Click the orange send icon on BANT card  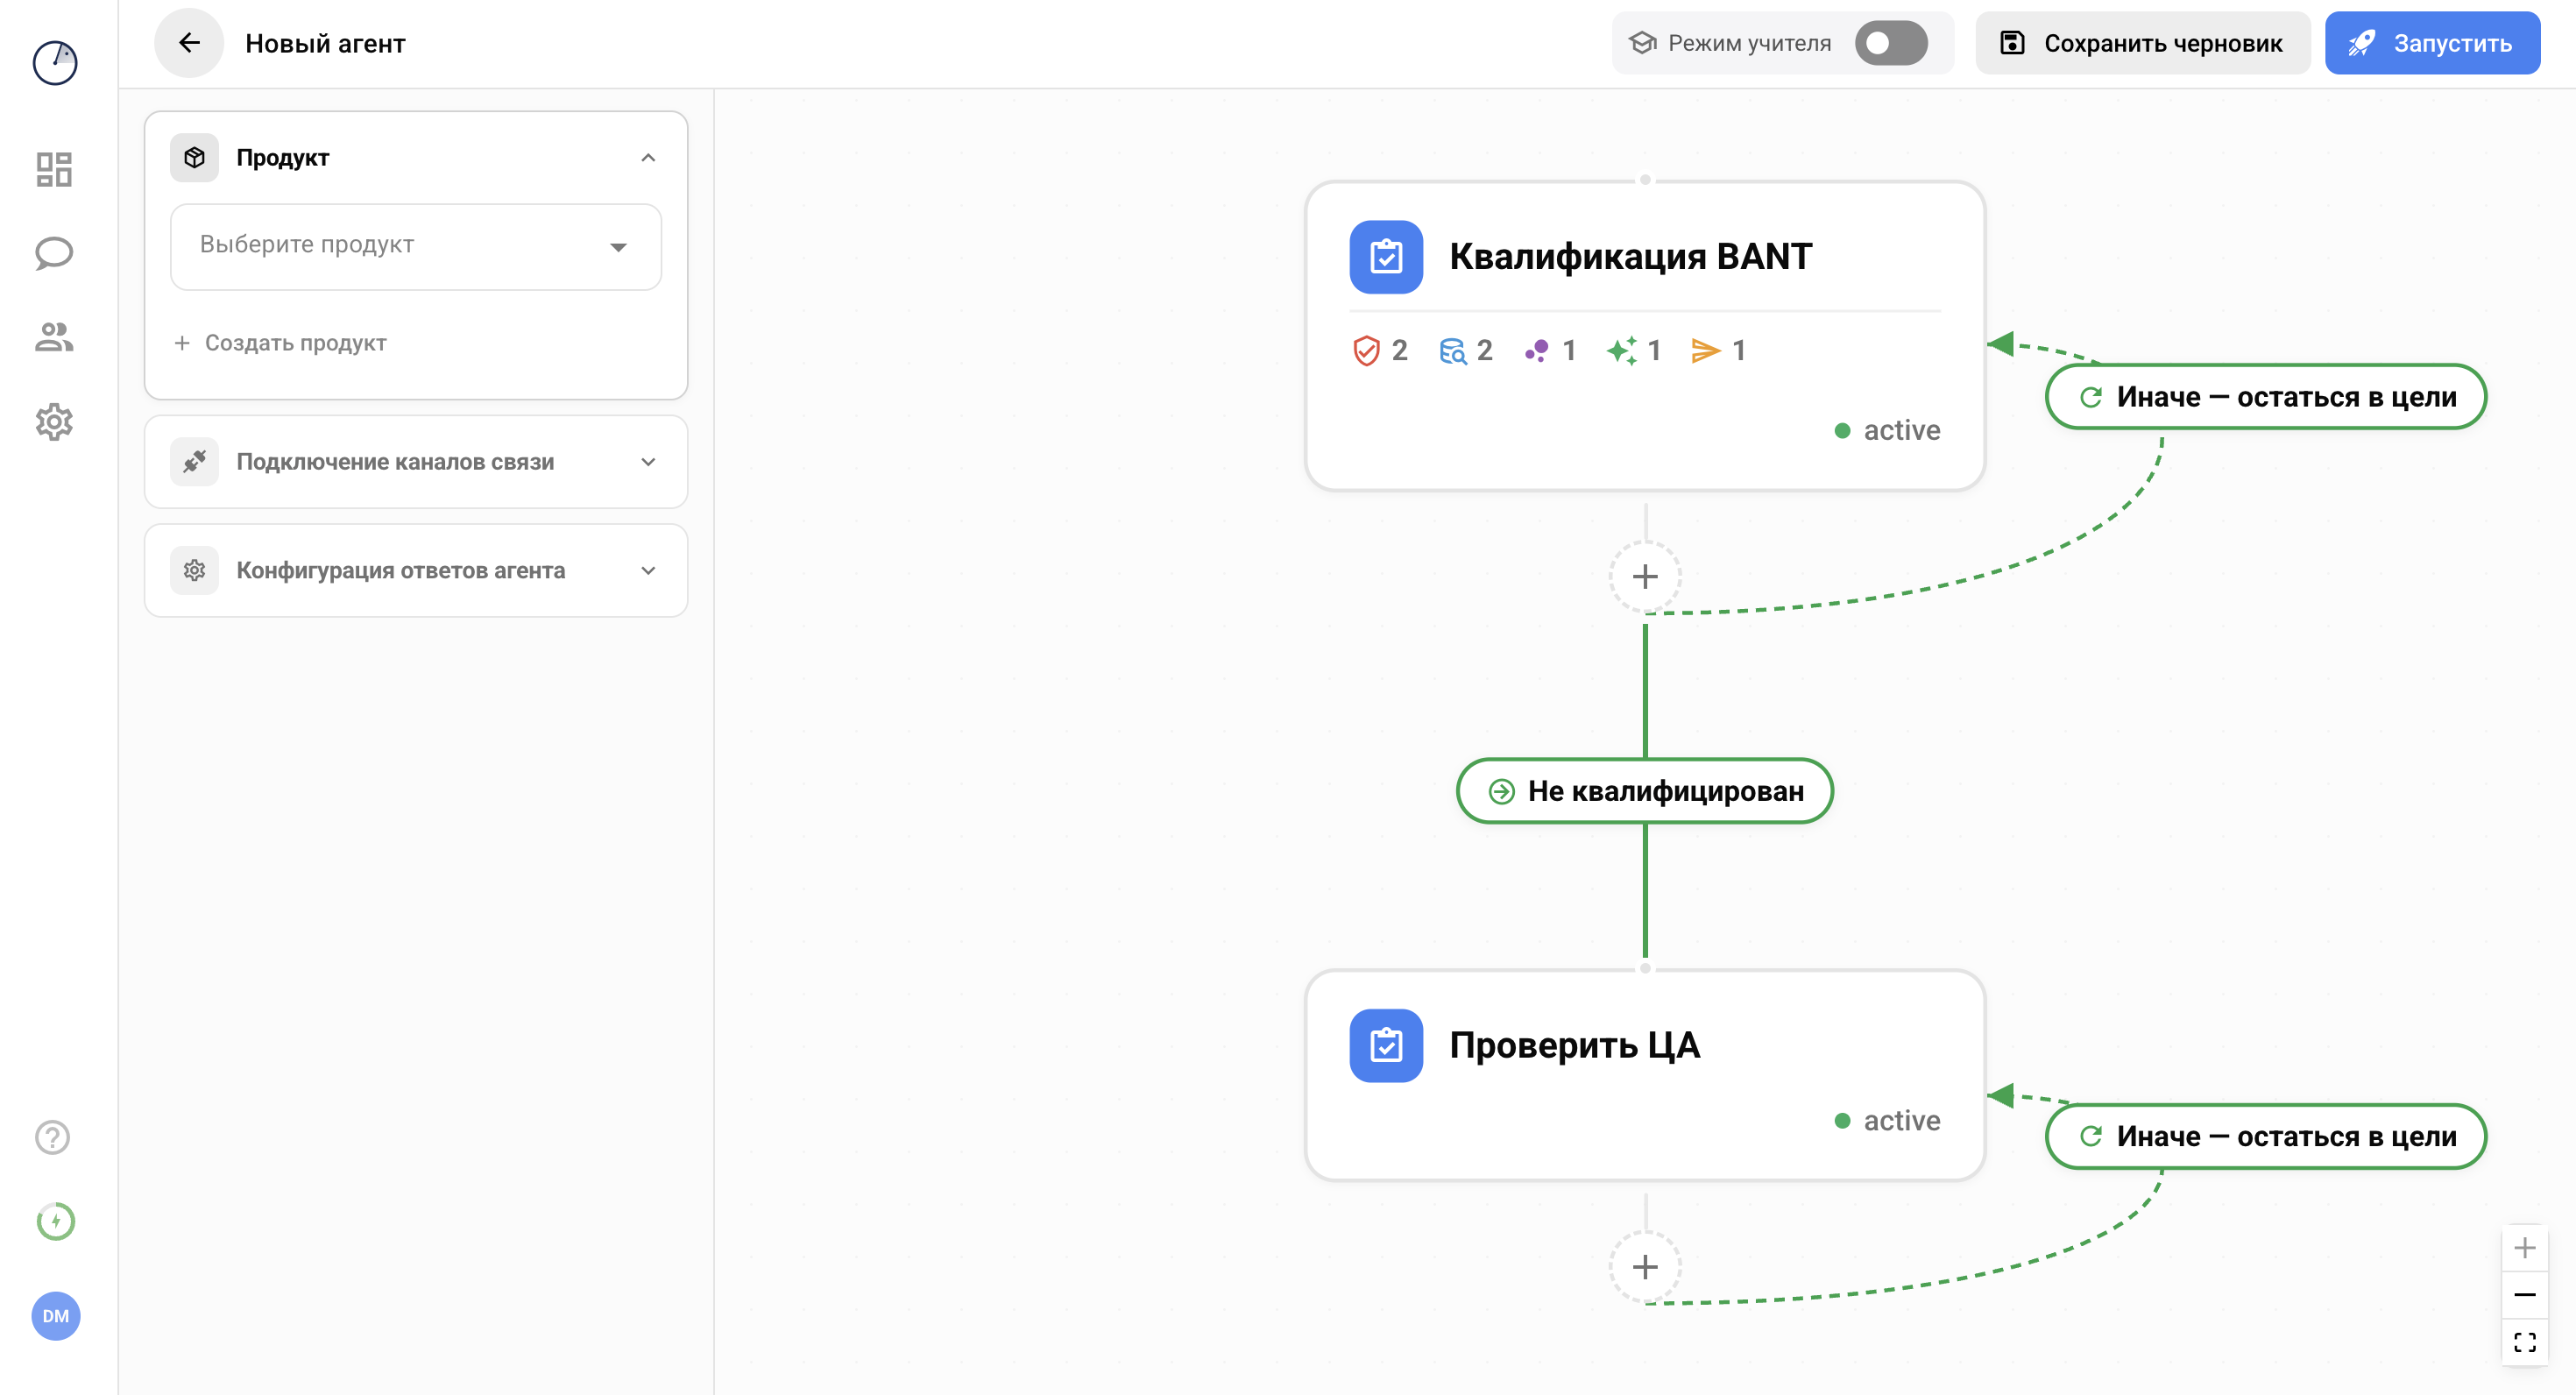pos(1705,351)
